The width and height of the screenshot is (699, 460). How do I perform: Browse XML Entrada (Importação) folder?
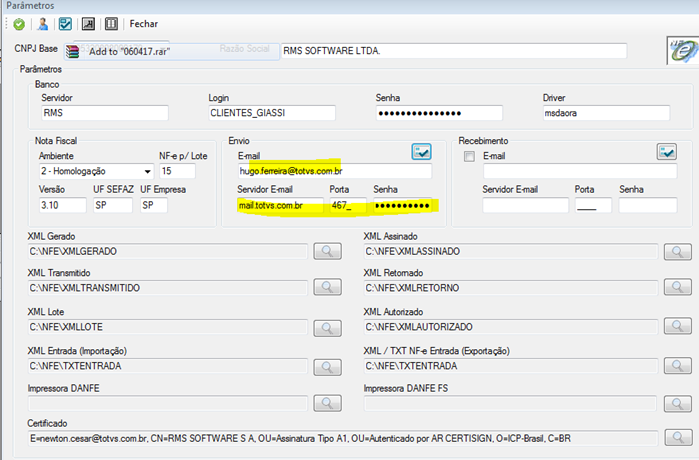(x=328, y=367)
